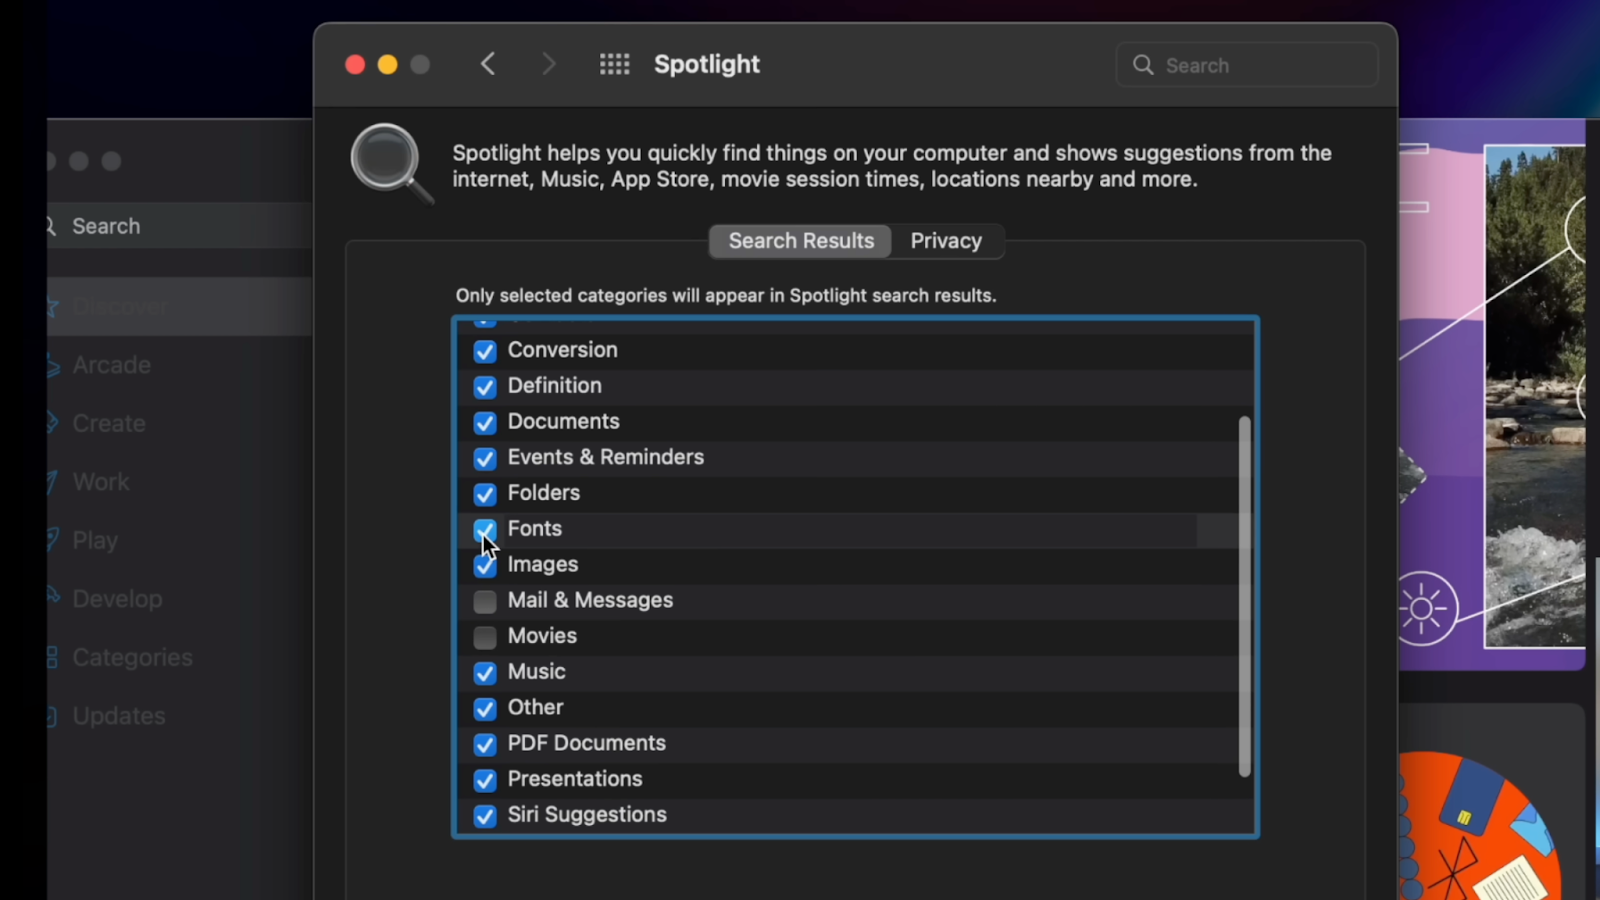Viewport: 1600px width, 900px height.
Task: Enable the Mail & Messages checkbox
Action: (x=485, y=601)
